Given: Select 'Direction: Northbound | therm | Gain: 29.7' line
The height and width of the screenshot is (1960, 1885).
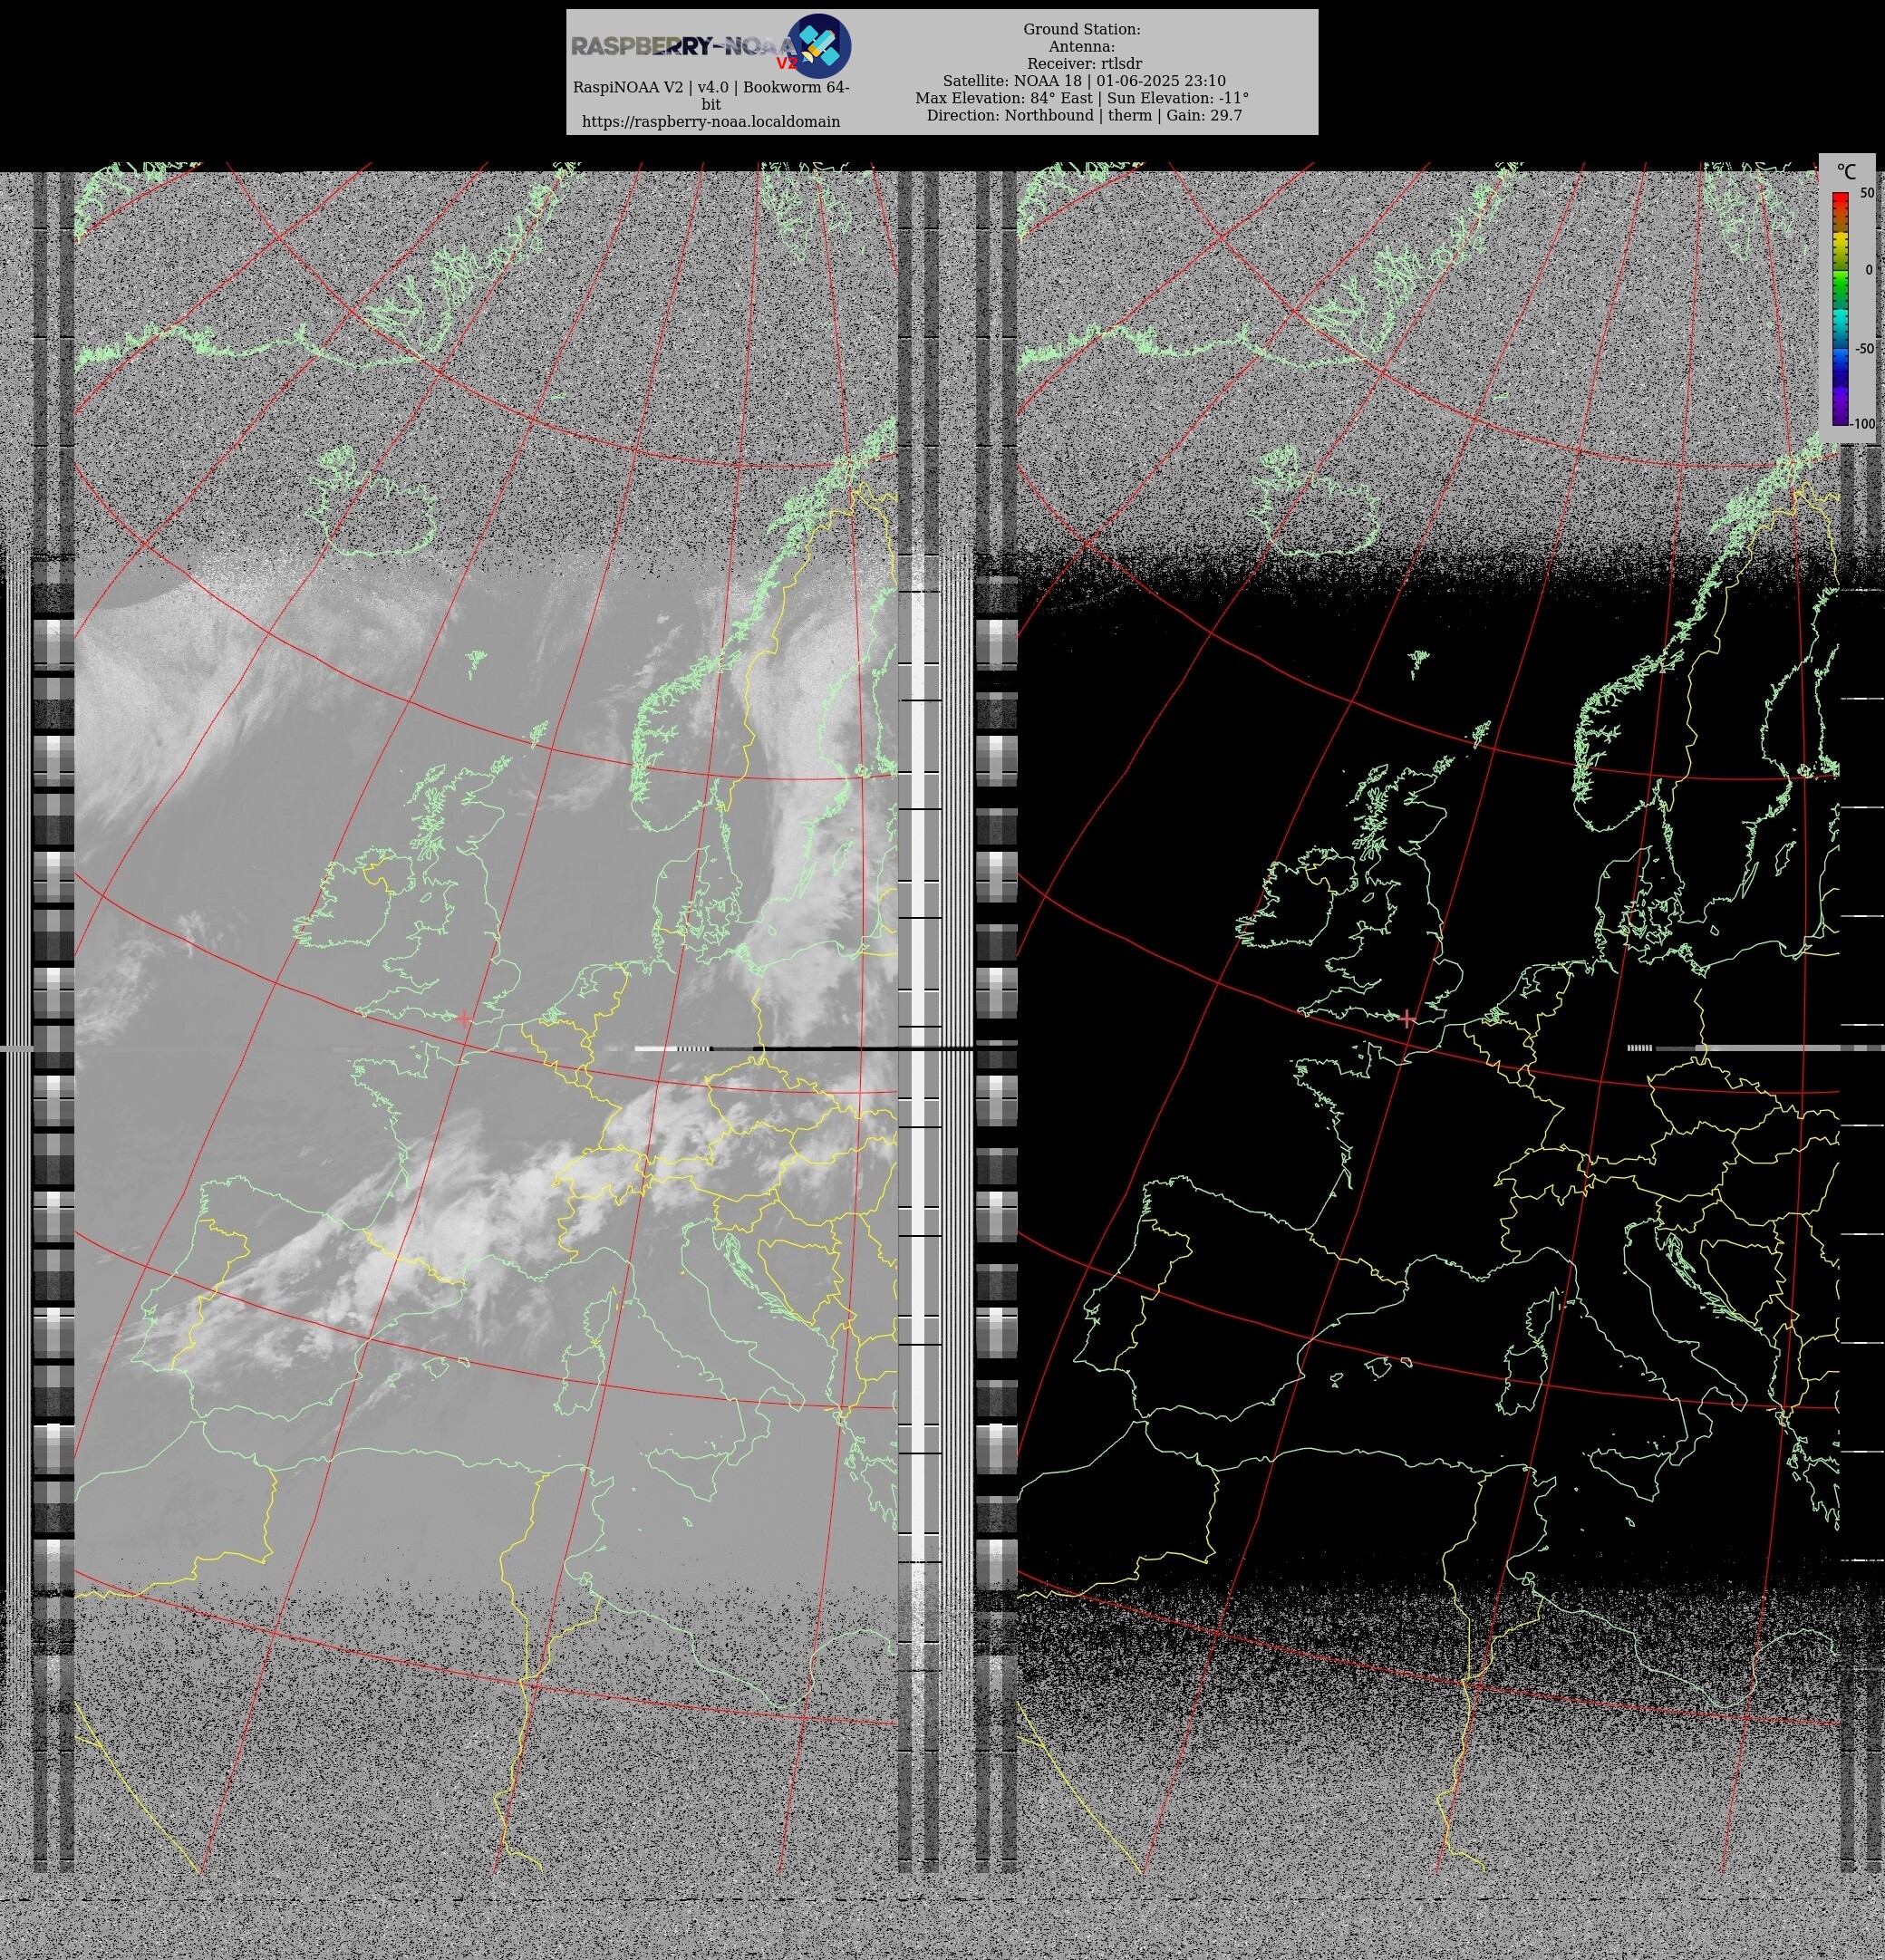Looking at the screenshot, I should 1084,115.
